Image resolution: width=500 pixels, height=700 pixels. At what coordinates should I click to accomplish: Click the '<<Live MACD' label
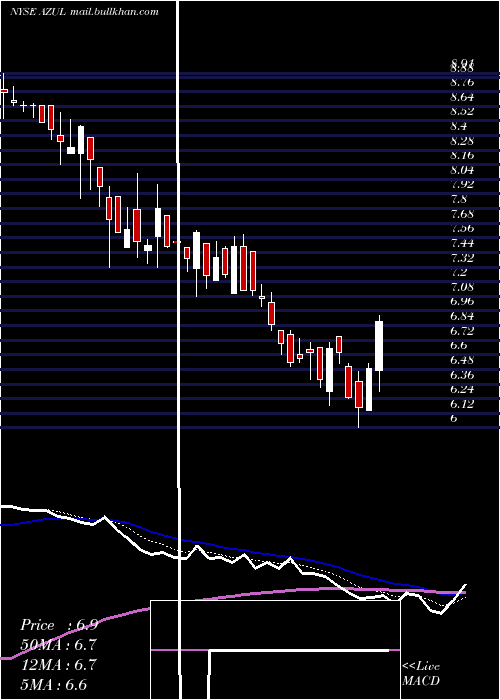[421, 674]
